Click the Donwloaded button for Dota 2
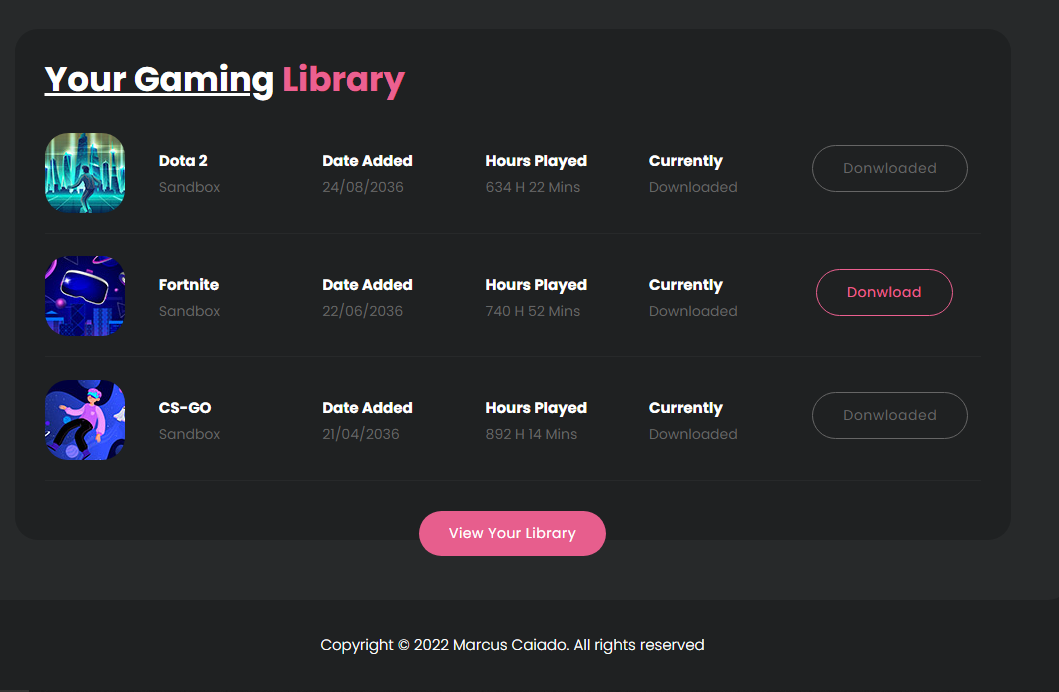Viewport: 1059px width, 692px height. pos(889,168)
